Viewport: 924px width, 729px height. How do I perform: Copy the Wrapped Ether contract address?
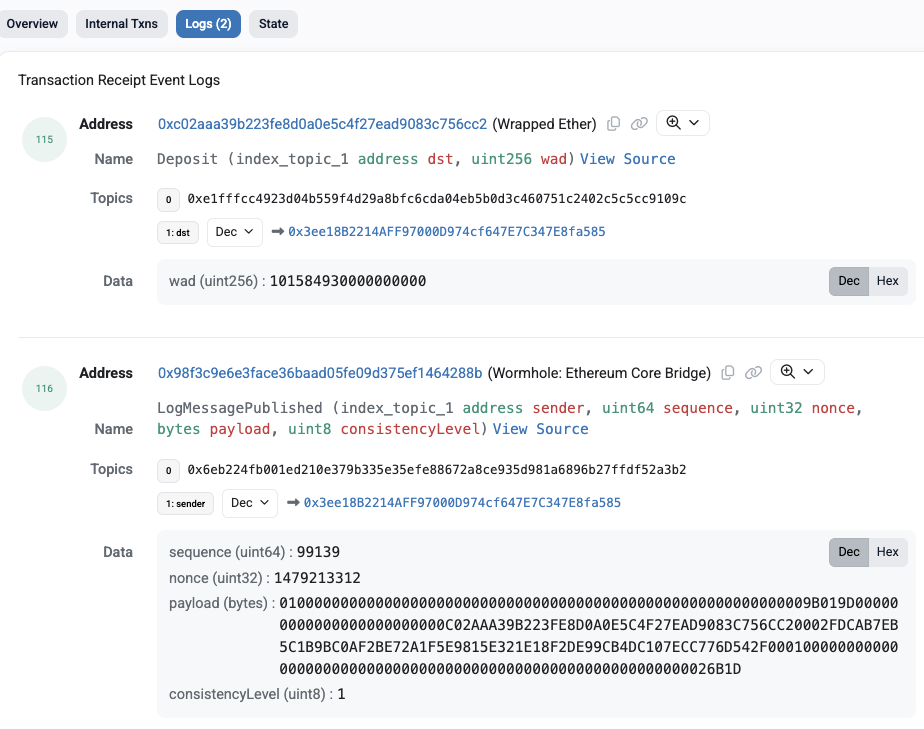(x=613, y=124)
